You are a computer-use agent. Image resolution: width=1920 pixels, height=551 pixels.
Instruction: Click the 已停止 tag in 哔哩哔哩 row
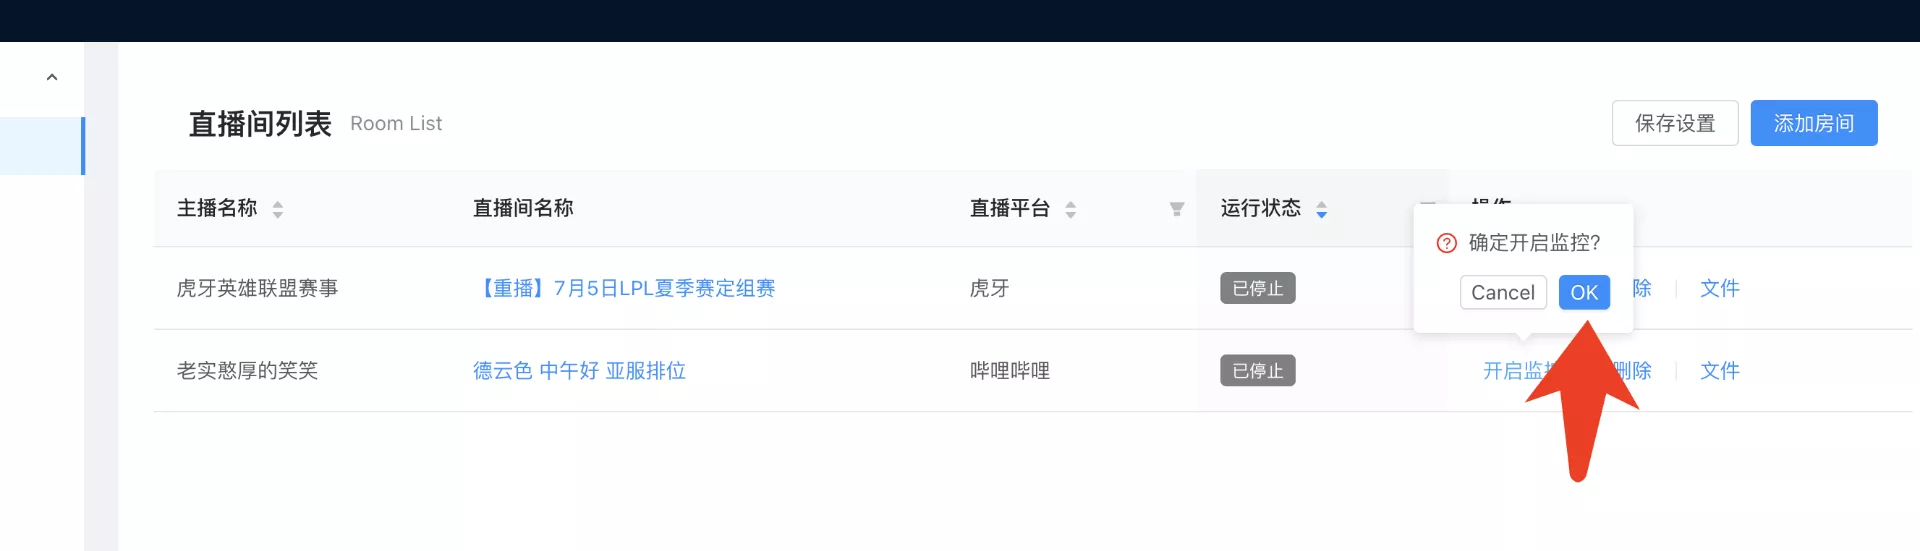coord(1257,371)
